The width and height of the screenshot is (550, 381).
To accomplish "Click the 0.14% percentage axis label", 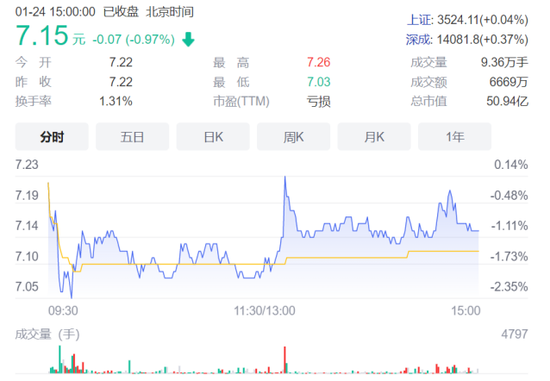I will coord(511,165).
